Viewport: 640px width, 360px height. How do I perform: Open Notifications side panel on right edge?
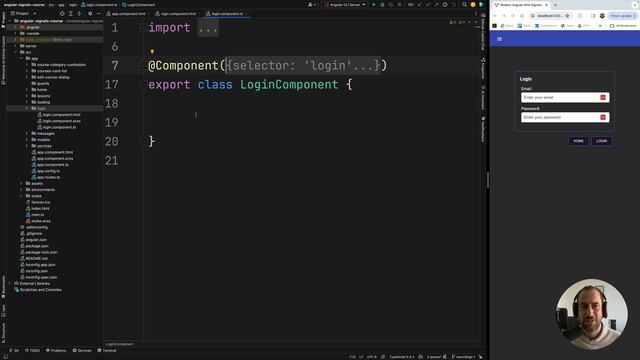483,129
